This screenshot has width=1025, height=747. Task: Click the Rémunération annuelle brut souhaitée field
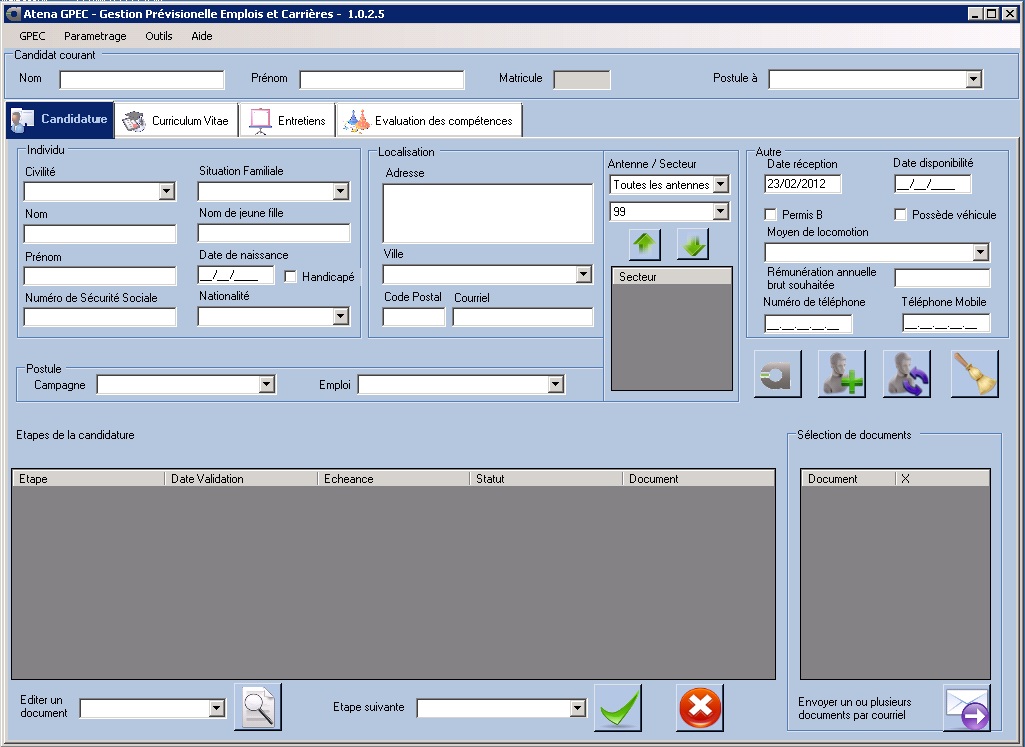coord(942,278)
